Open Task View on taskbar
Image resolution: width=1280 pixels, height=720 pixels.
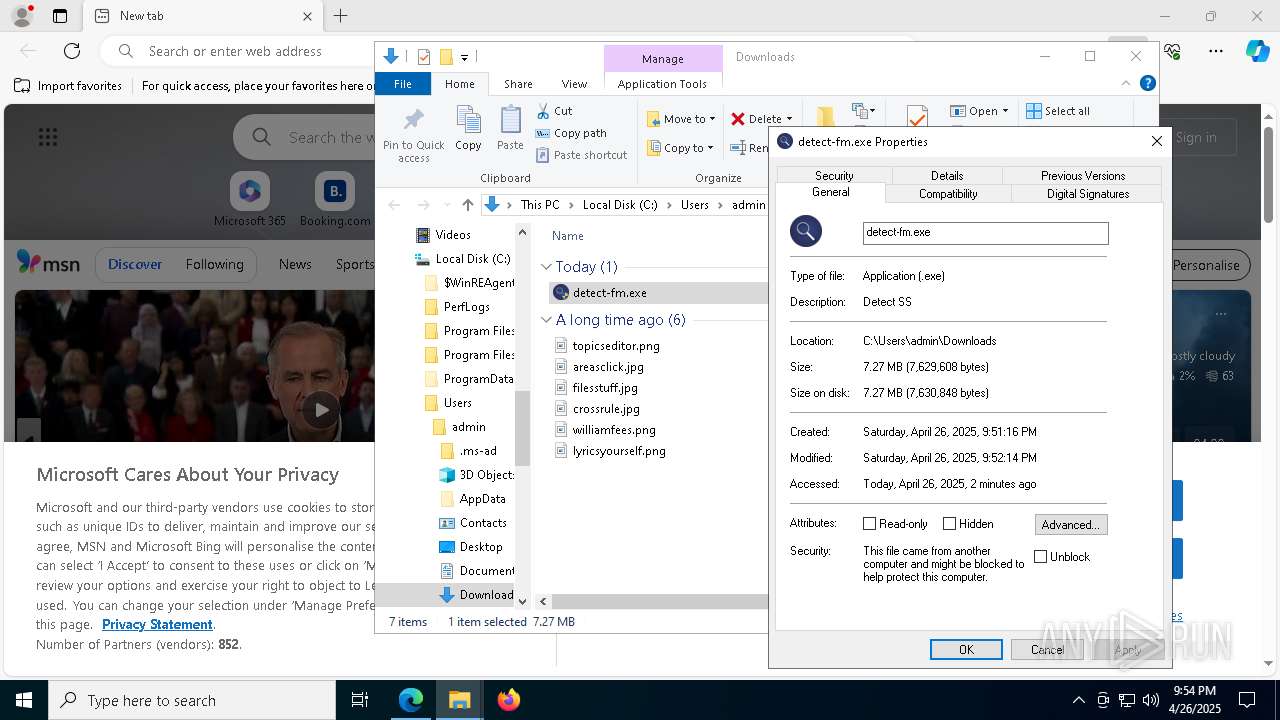pos(360,700)
